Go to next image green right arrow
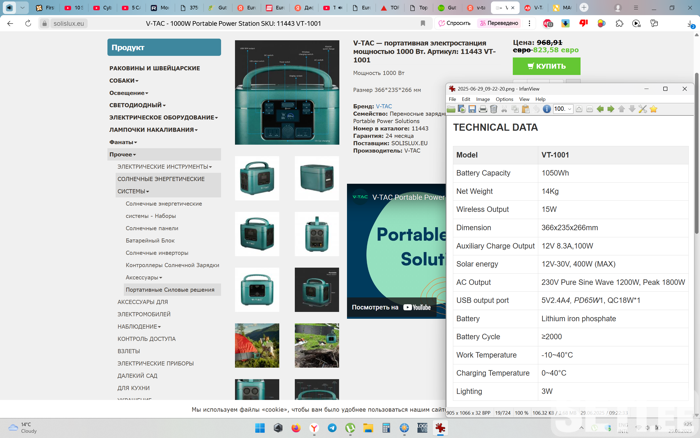Viewport: 700px width, 438px height. (x=611, y=109)
